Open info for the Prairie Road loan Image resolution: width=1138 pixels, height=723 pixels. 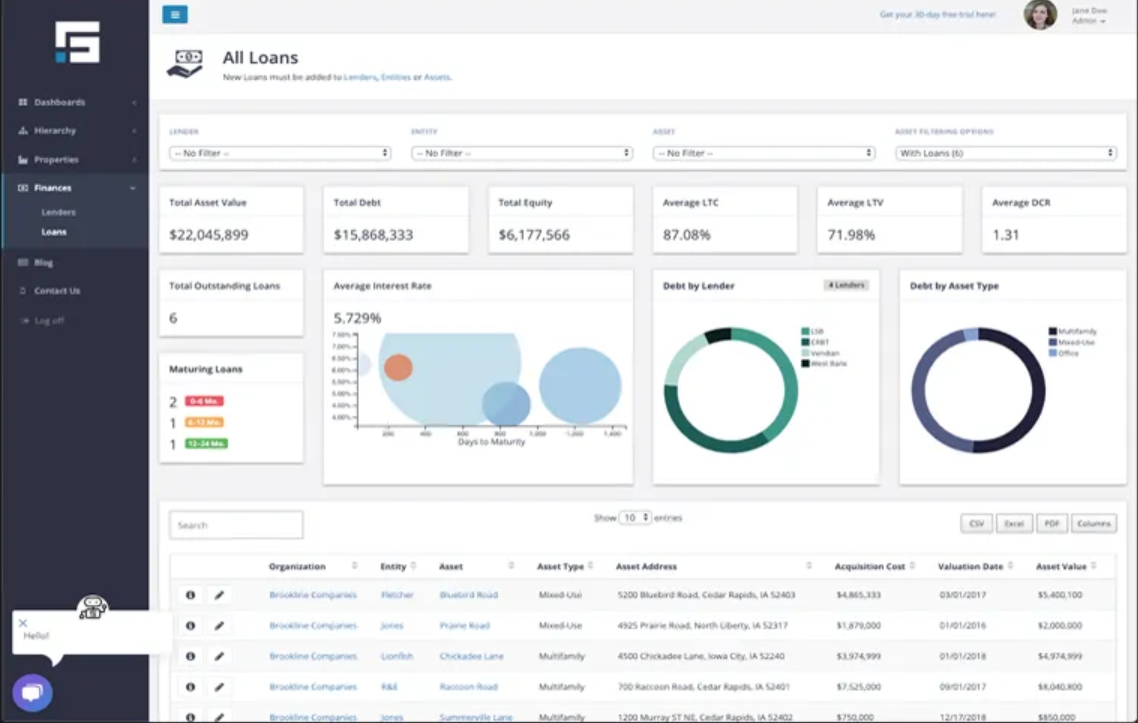pos(190,626)
